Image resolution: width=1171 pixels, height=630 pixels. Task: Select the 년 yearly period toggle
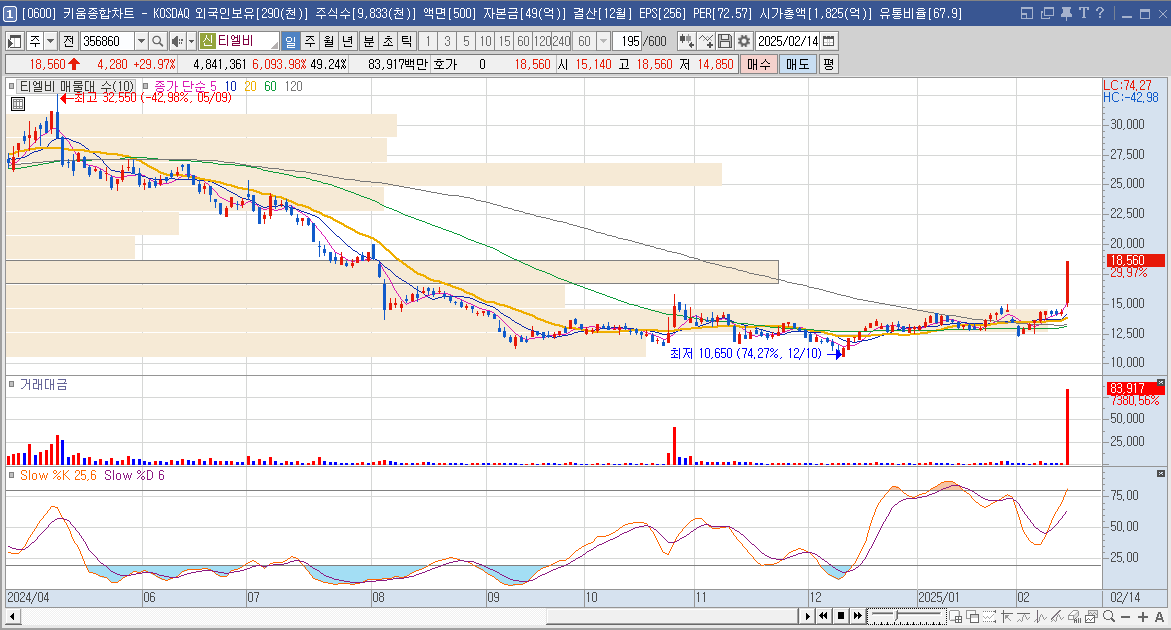click(347, 41)
